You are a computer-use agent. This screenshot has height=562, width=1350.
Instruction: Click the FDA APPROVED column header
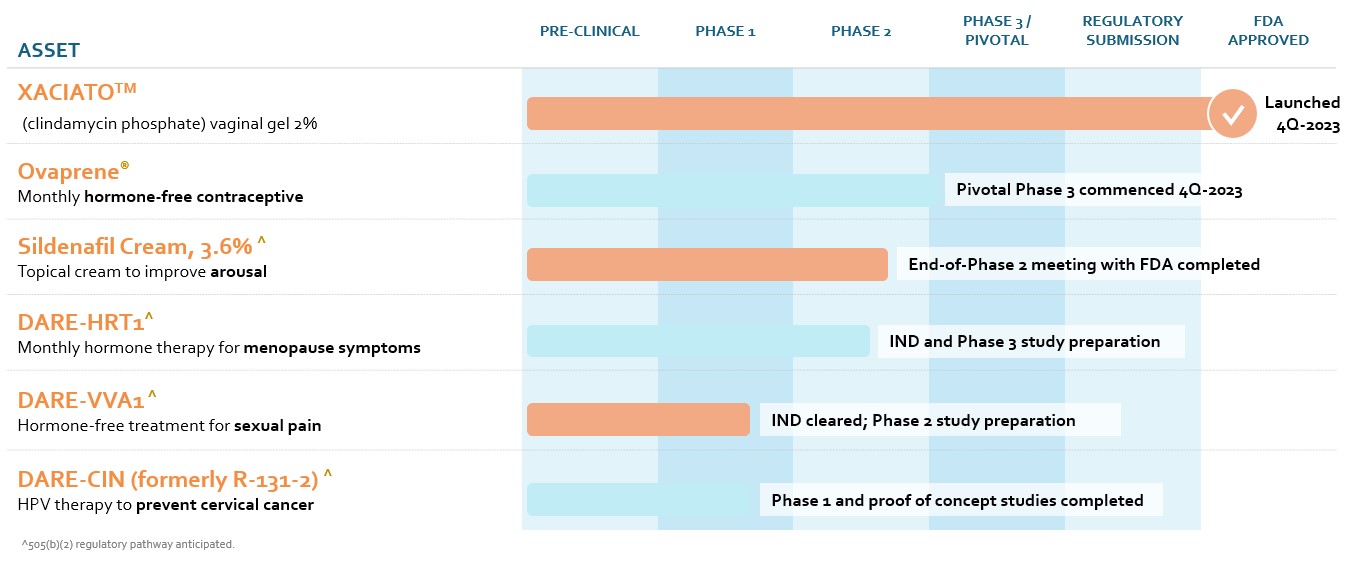coord(1268,31)
